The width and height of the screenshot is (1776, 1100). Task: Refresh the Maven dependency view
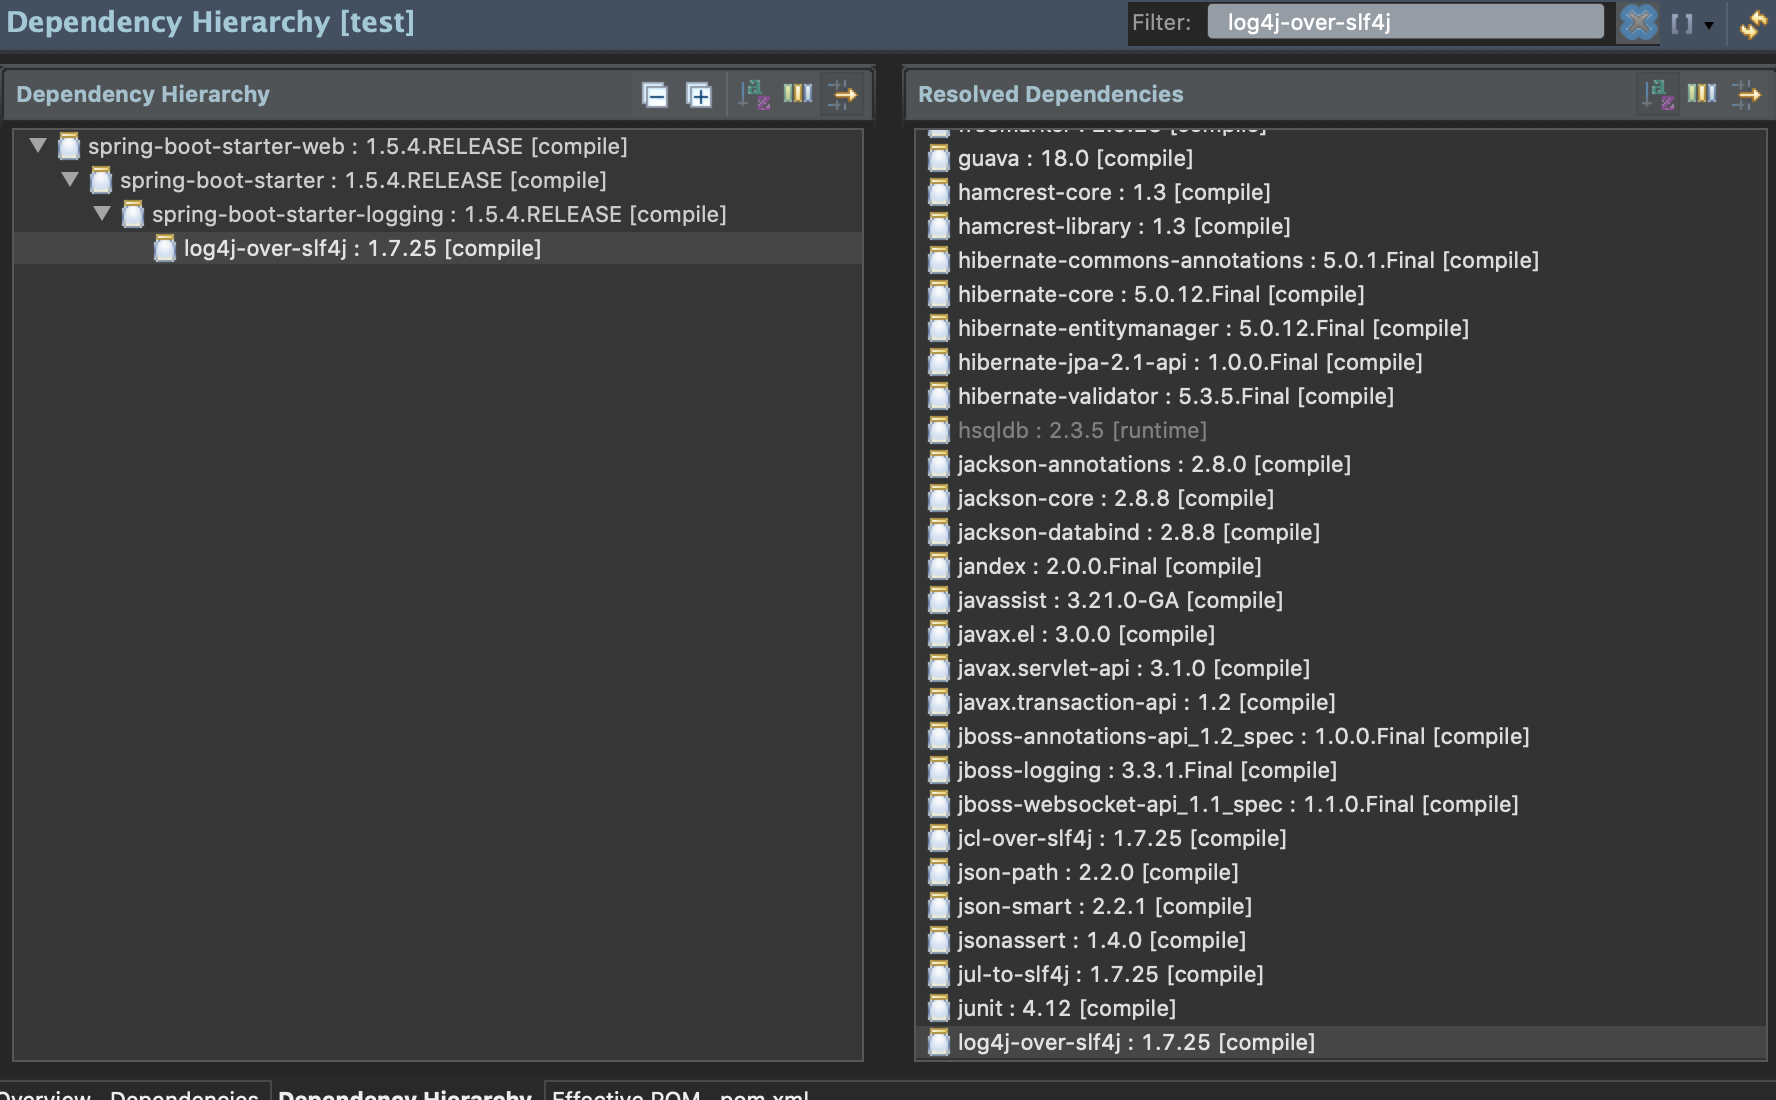(1753, 21)
